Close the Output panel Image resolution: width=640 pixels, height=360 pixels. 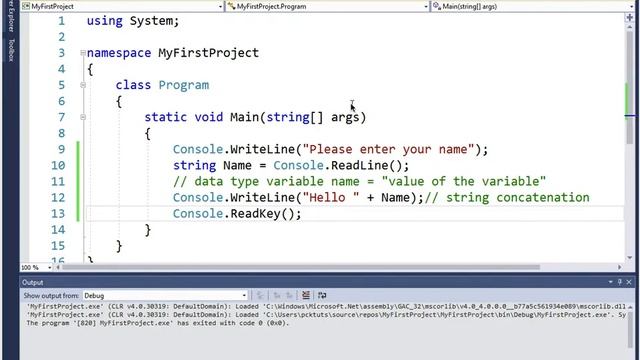(x=629, y=282)
